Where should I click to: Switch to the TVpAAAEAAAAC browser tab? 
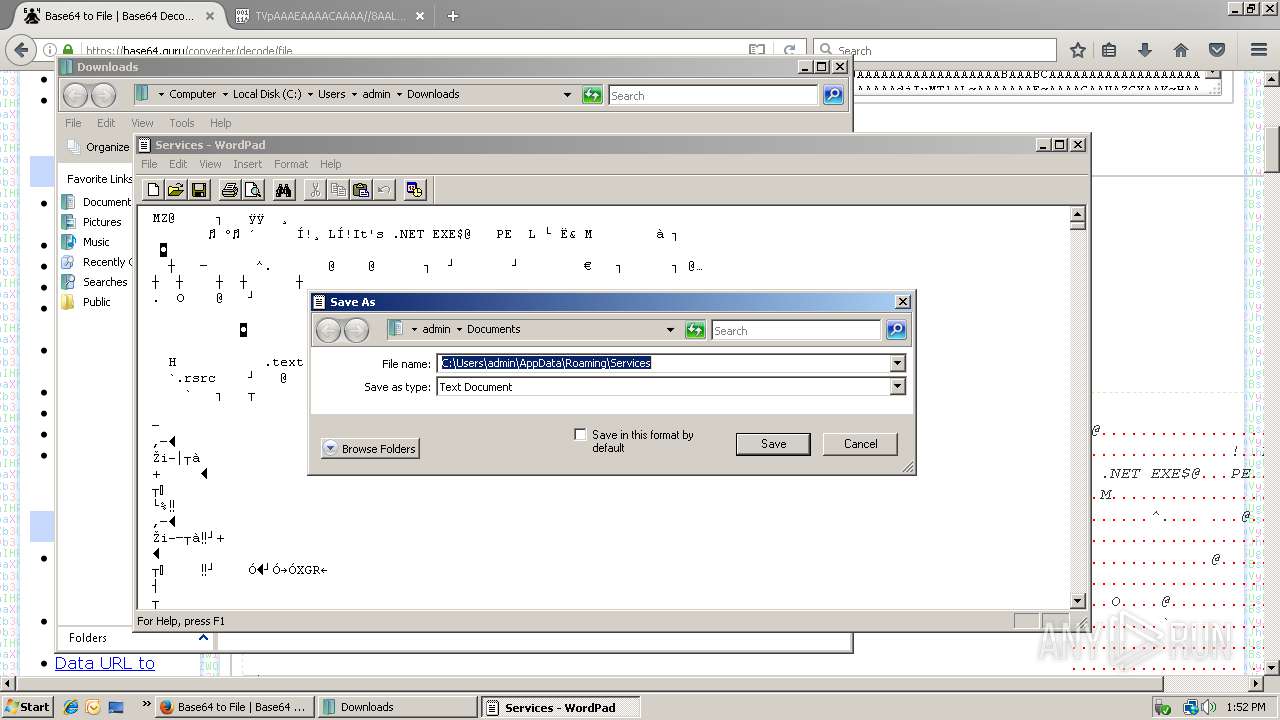point(330,16)
